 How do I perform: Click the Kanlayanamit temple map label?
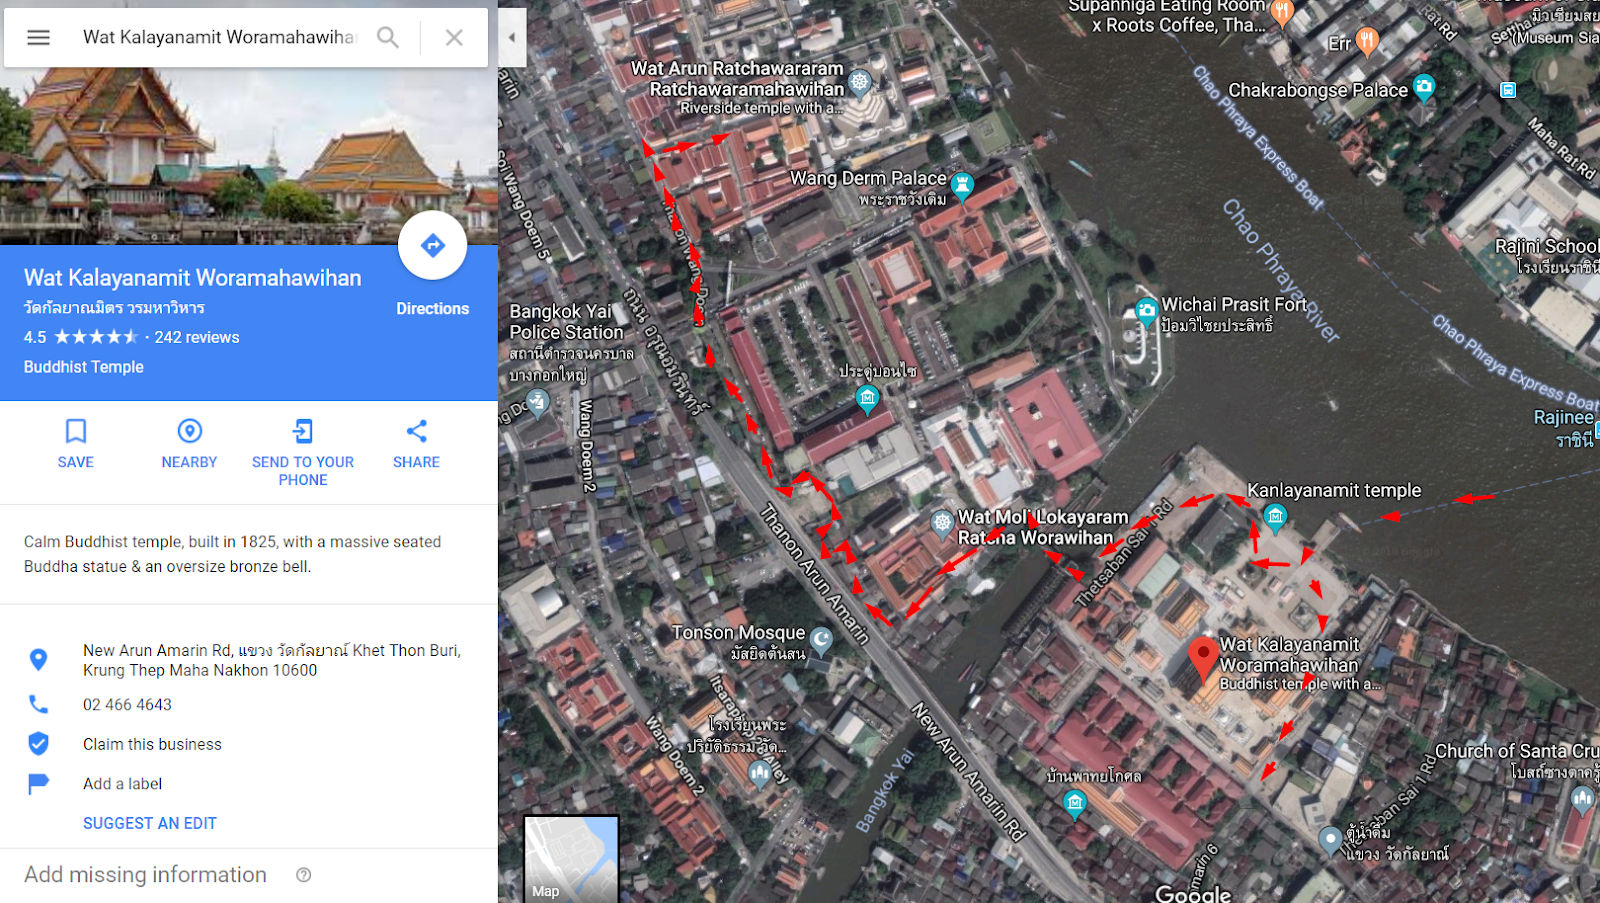pos(1334,490)
